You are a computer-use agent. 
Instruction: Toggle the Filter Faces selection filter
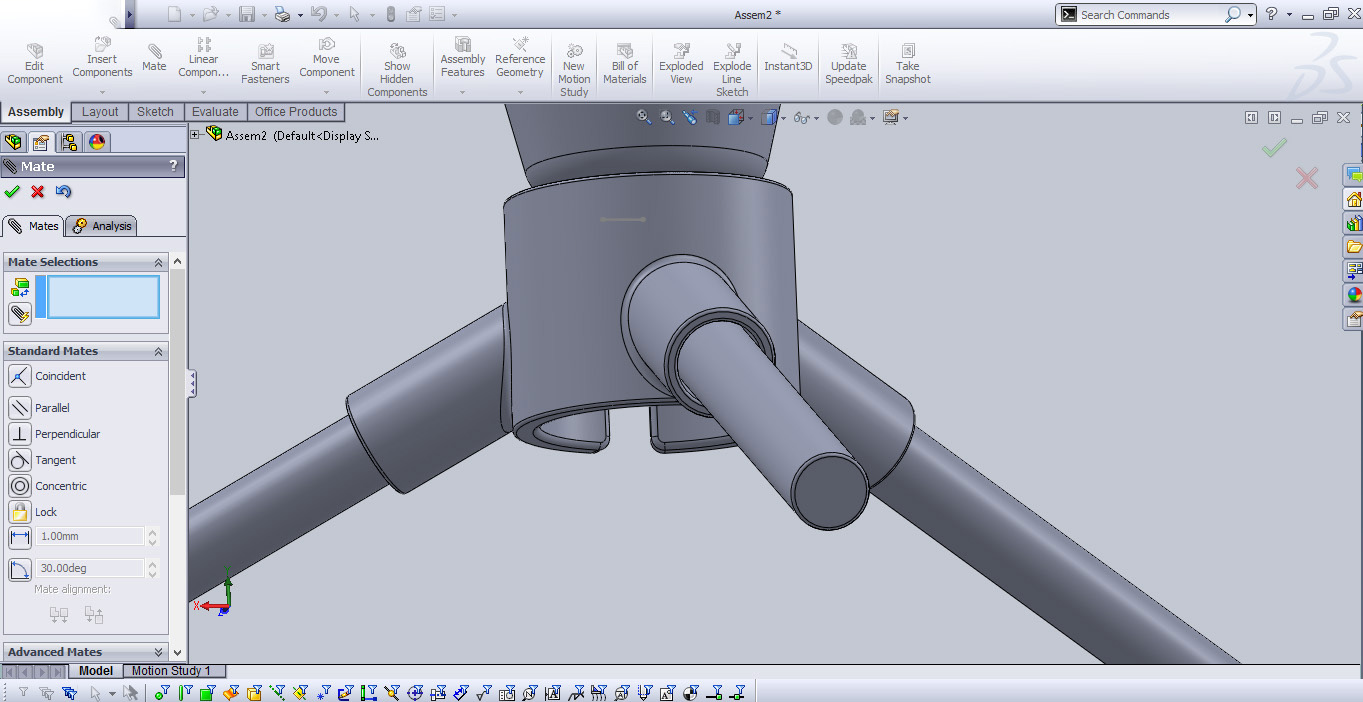[207, 692]
